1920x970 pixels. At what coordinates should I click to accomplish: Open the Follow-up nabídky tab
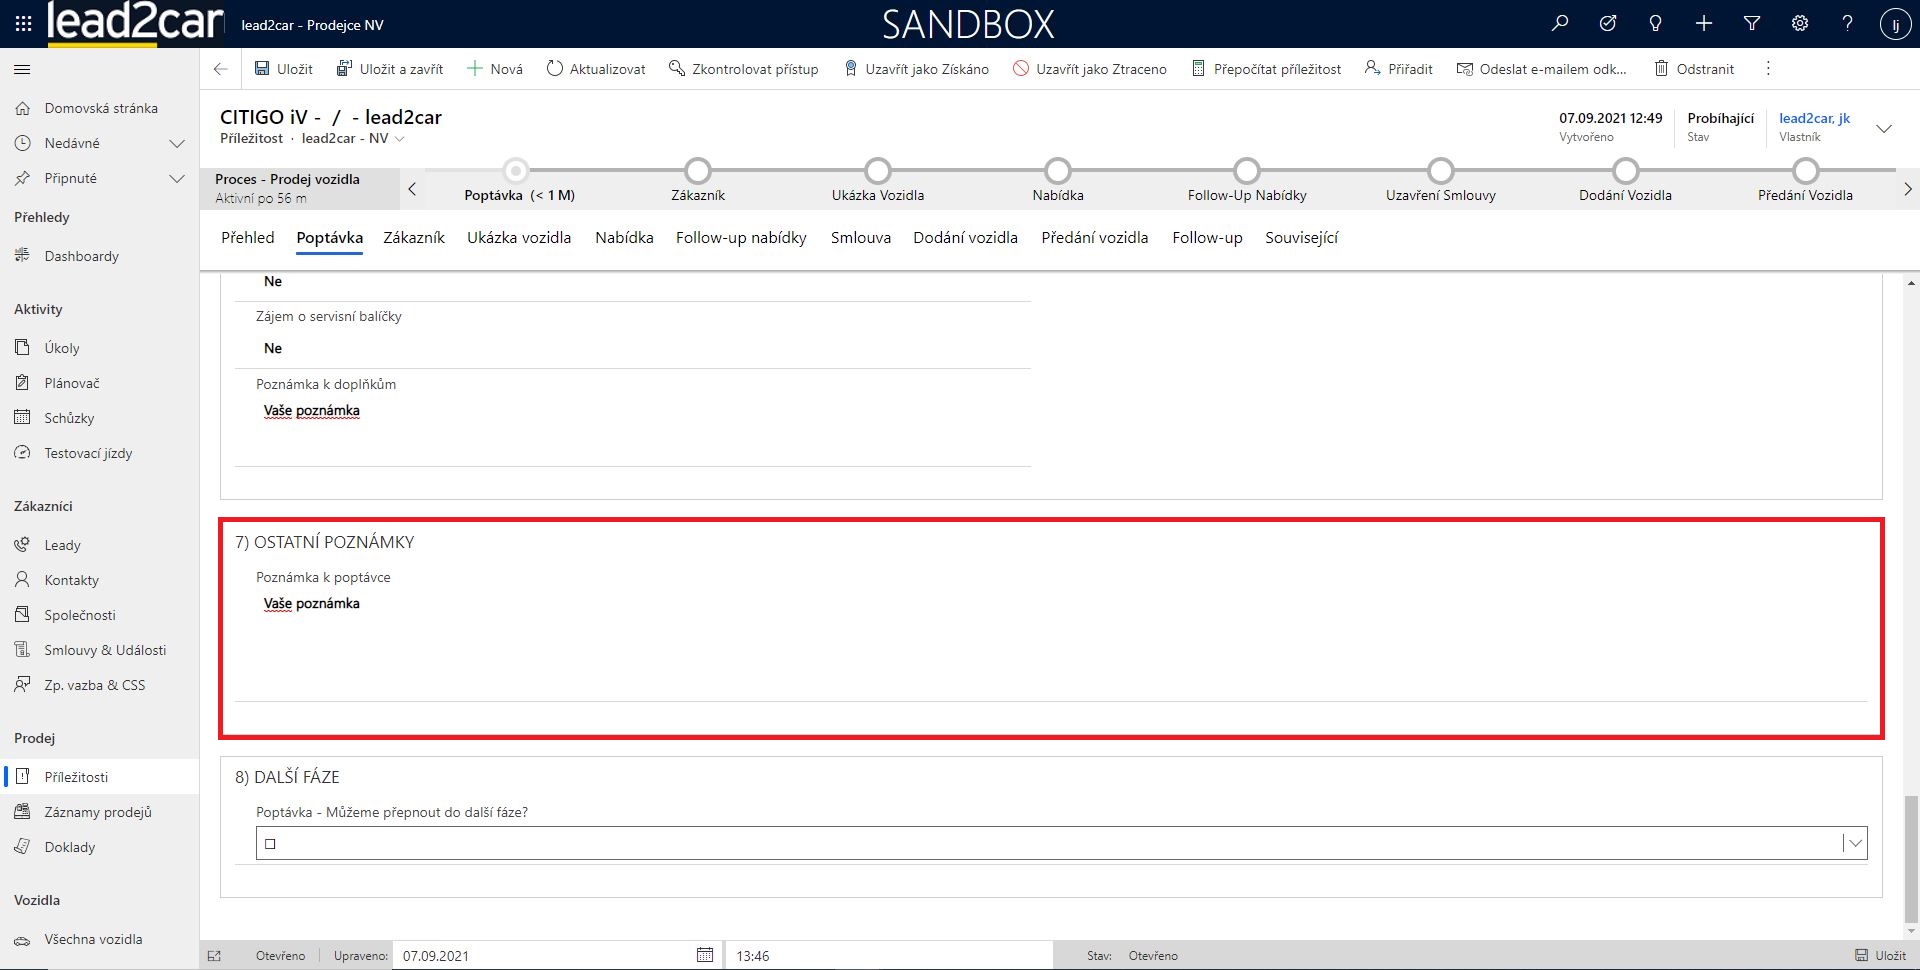coord(740,237)
